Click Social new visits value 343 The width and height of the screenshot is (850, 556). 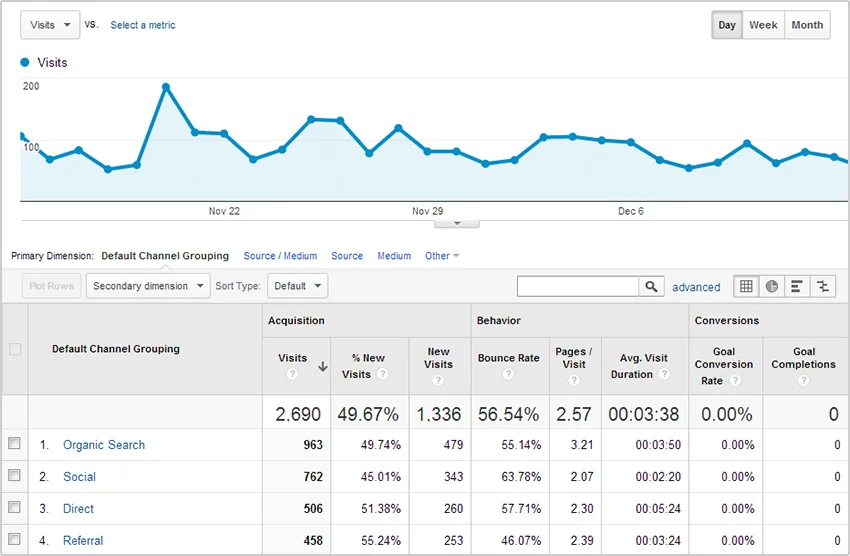[x=453, y=477]
